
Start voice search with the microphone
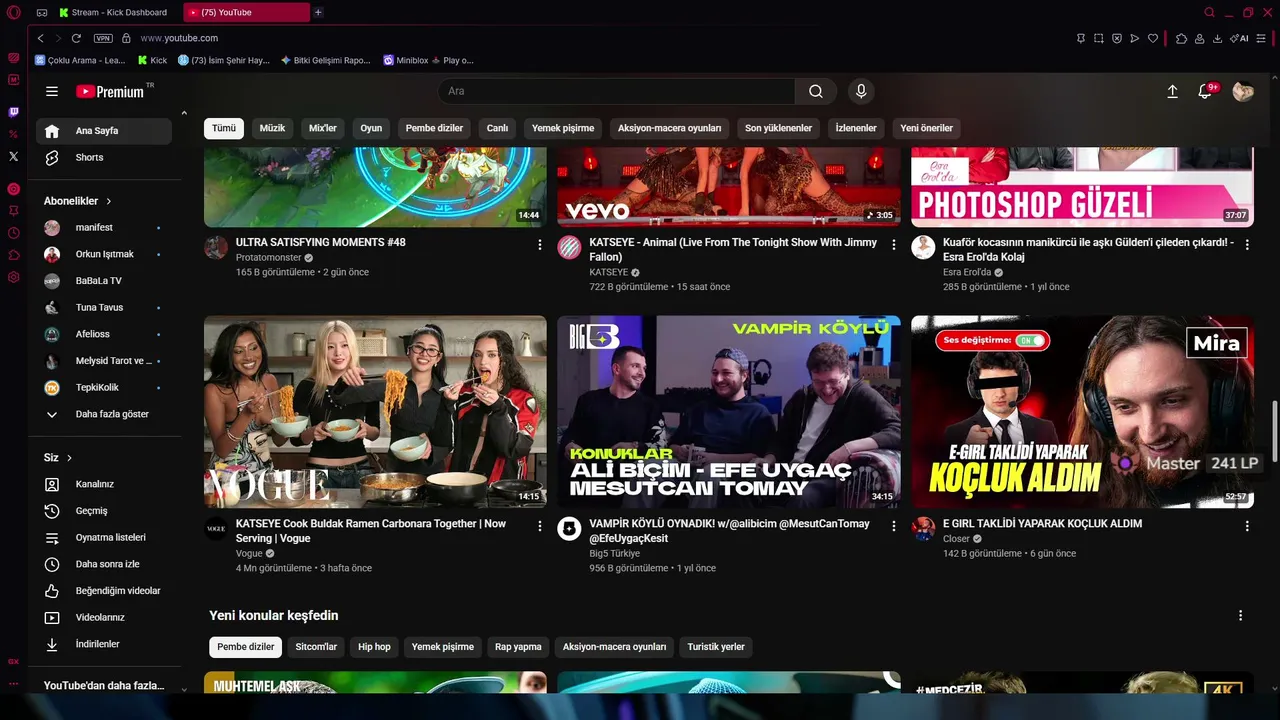coord(861,91)
